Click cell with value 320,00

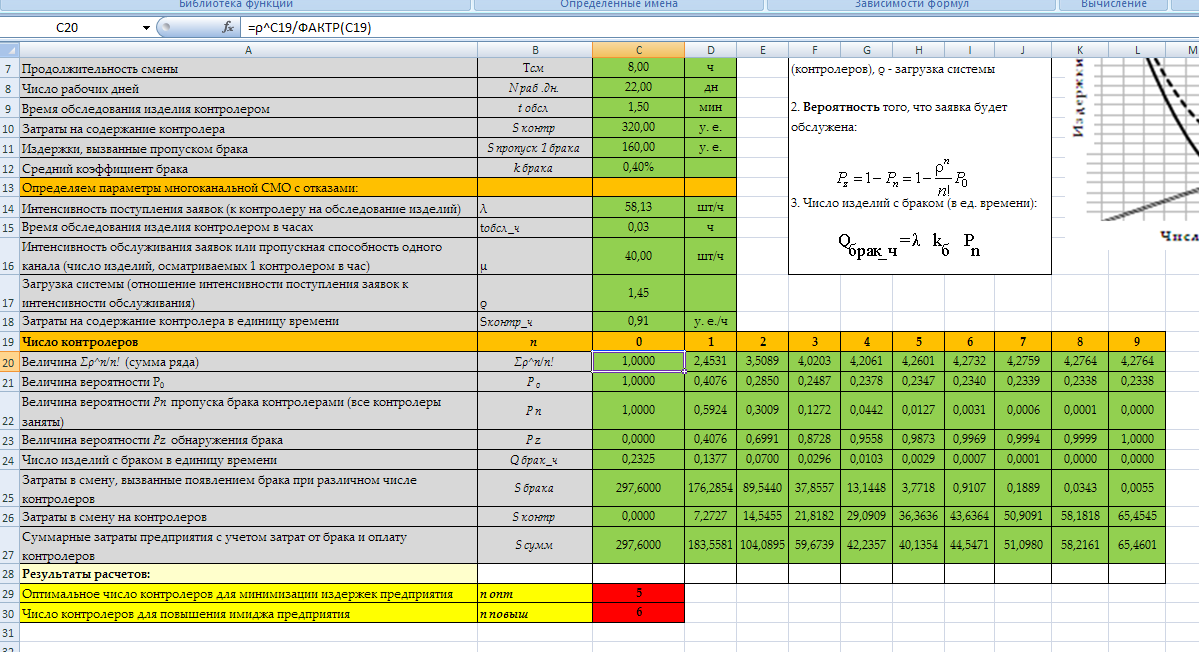coord(638,128)
